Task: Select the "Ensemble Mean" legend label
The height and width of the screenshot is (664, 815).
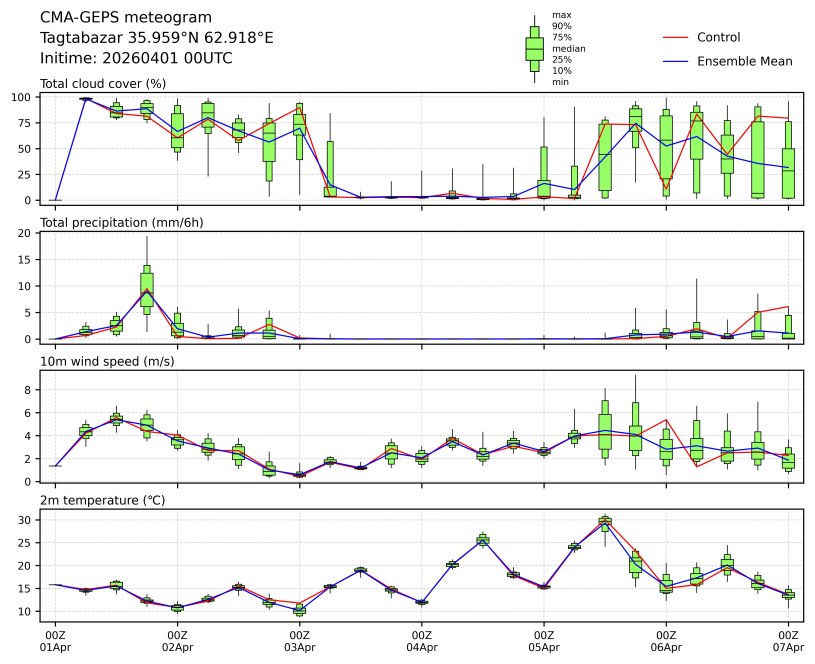Action: (x=744, y=61)
